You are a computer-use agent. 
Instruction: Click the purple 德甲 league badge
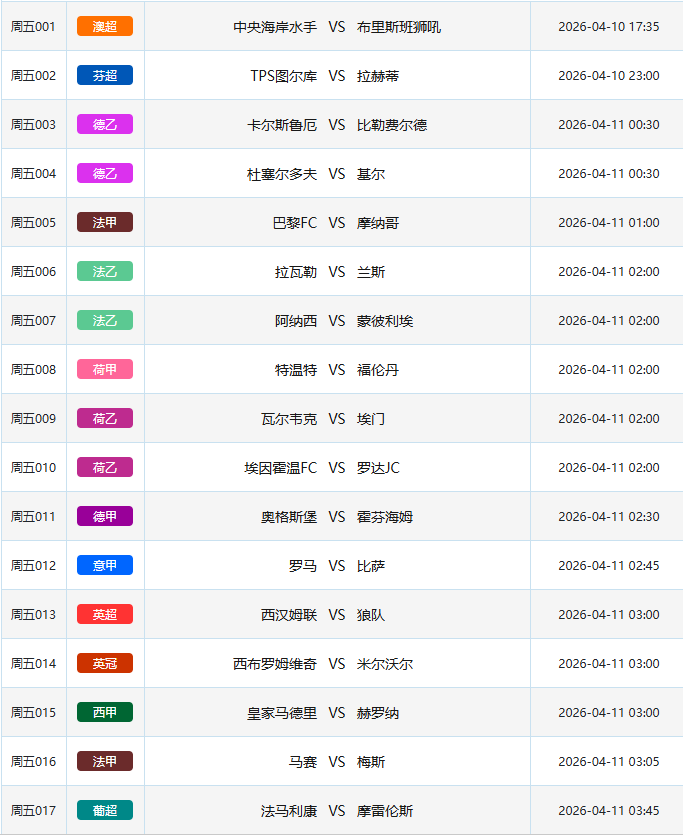click(x=104, y=516)
